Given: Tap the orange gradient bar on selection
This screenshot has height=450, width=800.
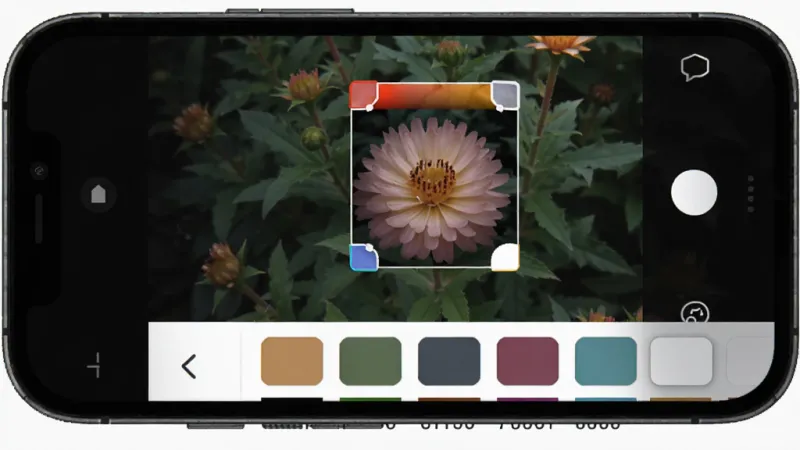Looking at the screenshot, I should coord(434,97).
